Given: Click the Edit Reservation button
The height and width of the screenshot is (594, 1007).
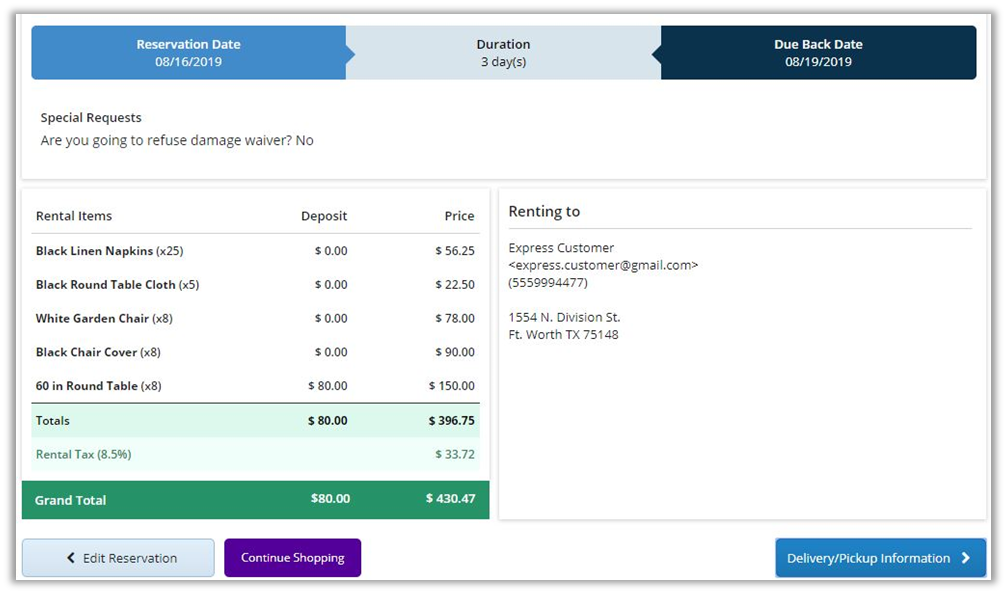Looking at the screenshot, I should [x=118, y=558].
